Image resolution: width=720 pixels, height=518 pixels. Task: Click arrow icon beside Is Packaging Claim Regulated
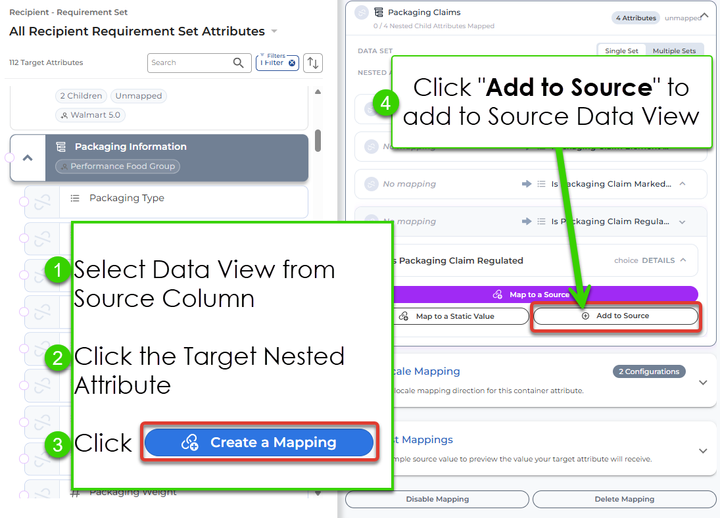coord(526,221)
